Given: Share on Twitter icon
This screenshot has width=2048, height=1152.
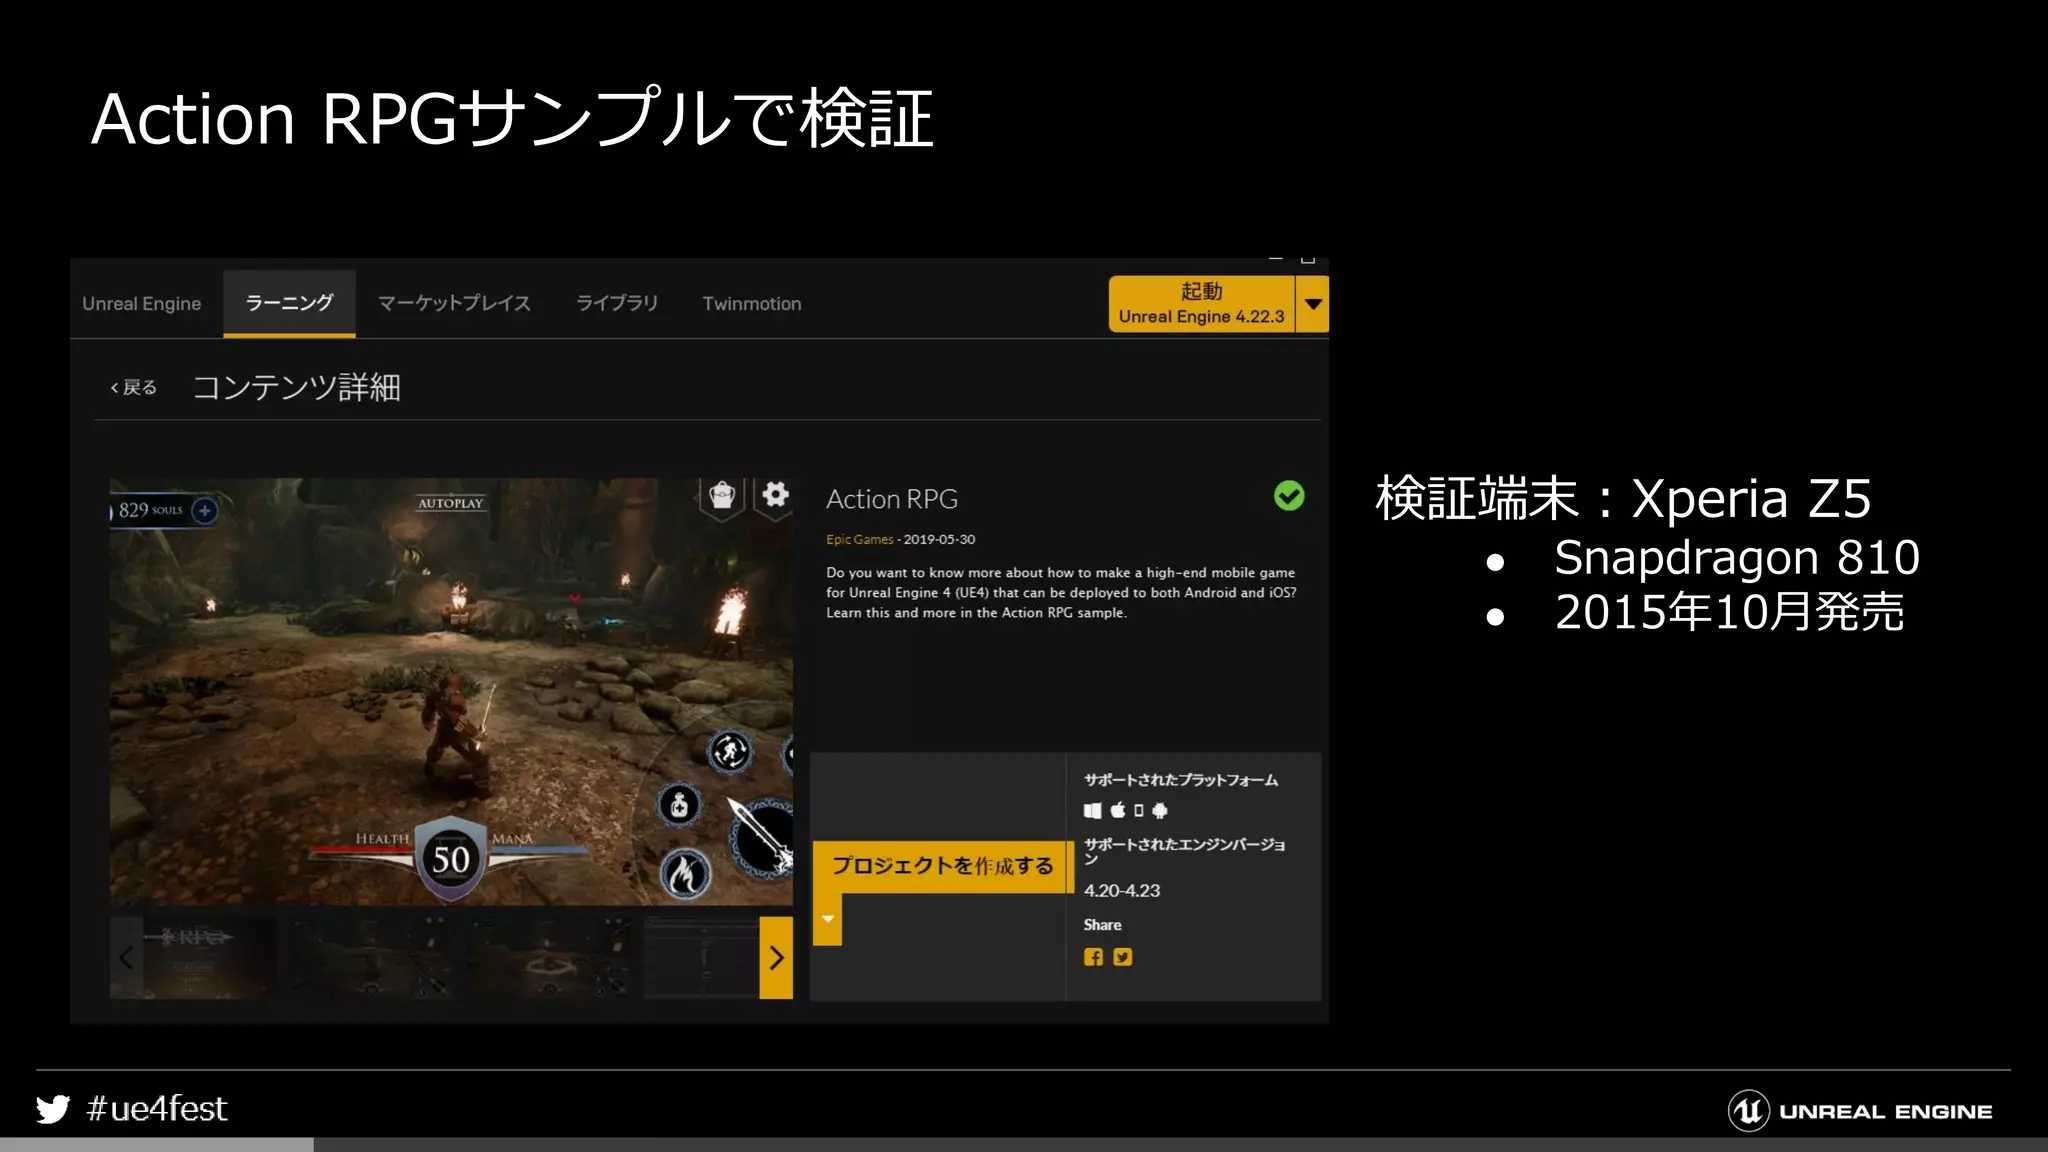Looking at the screenshot, I should pos(1123,957).
